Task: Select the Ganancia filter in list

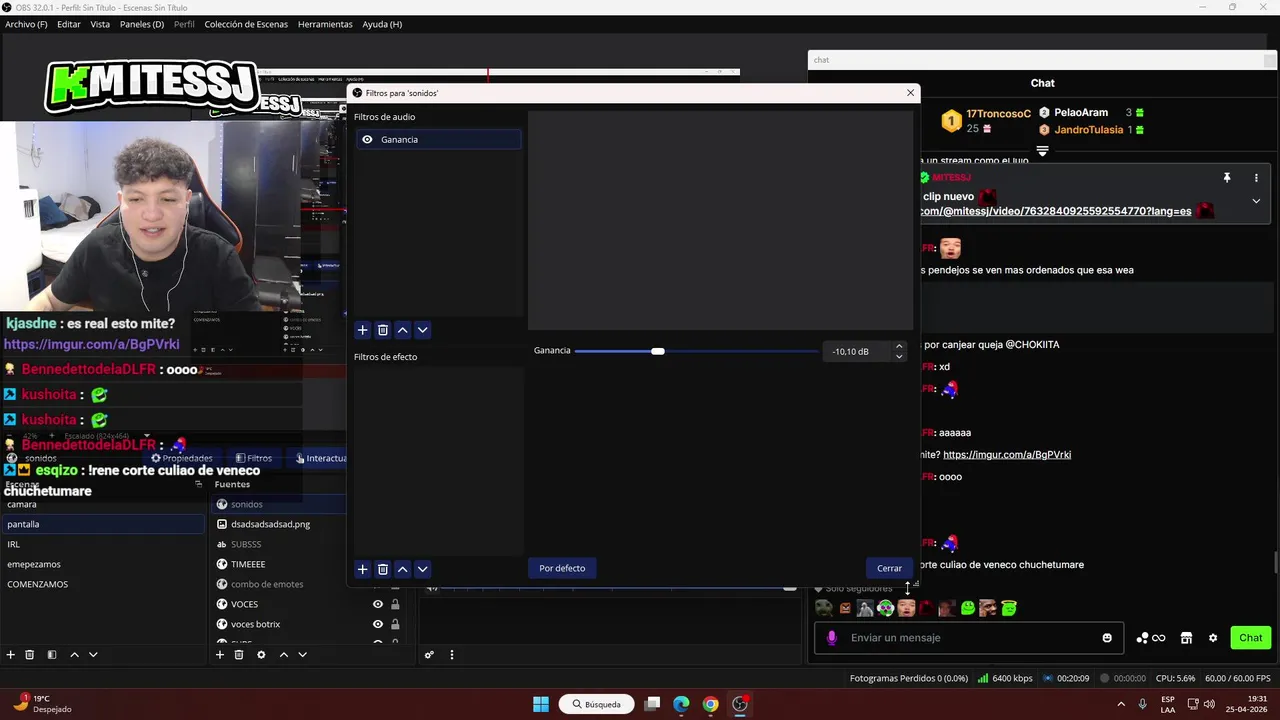Action: click(x=438, y=140)
